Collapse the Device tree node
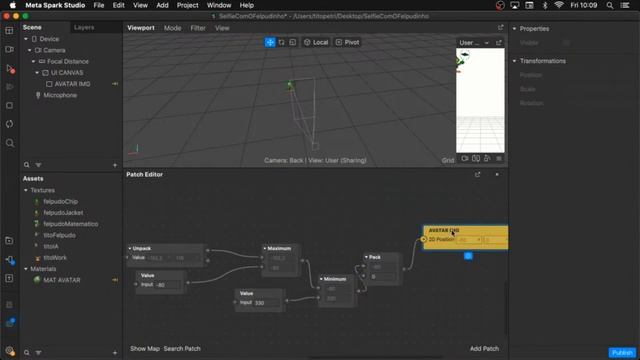 point(26,39)
